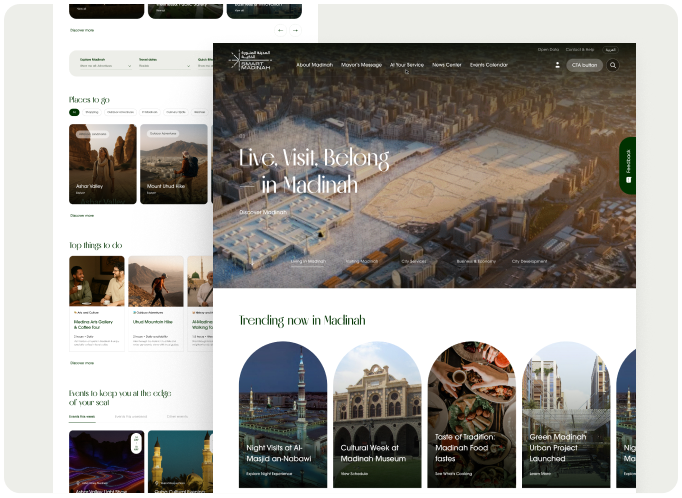Switch language via the Arabic pill button

(611, 50)
